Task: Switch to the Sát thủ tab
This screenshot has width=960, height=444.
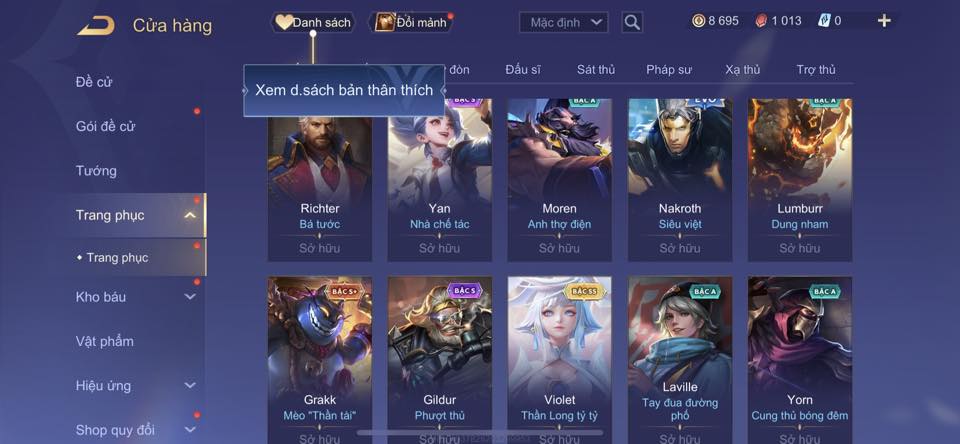Action: tap(596, 70)
